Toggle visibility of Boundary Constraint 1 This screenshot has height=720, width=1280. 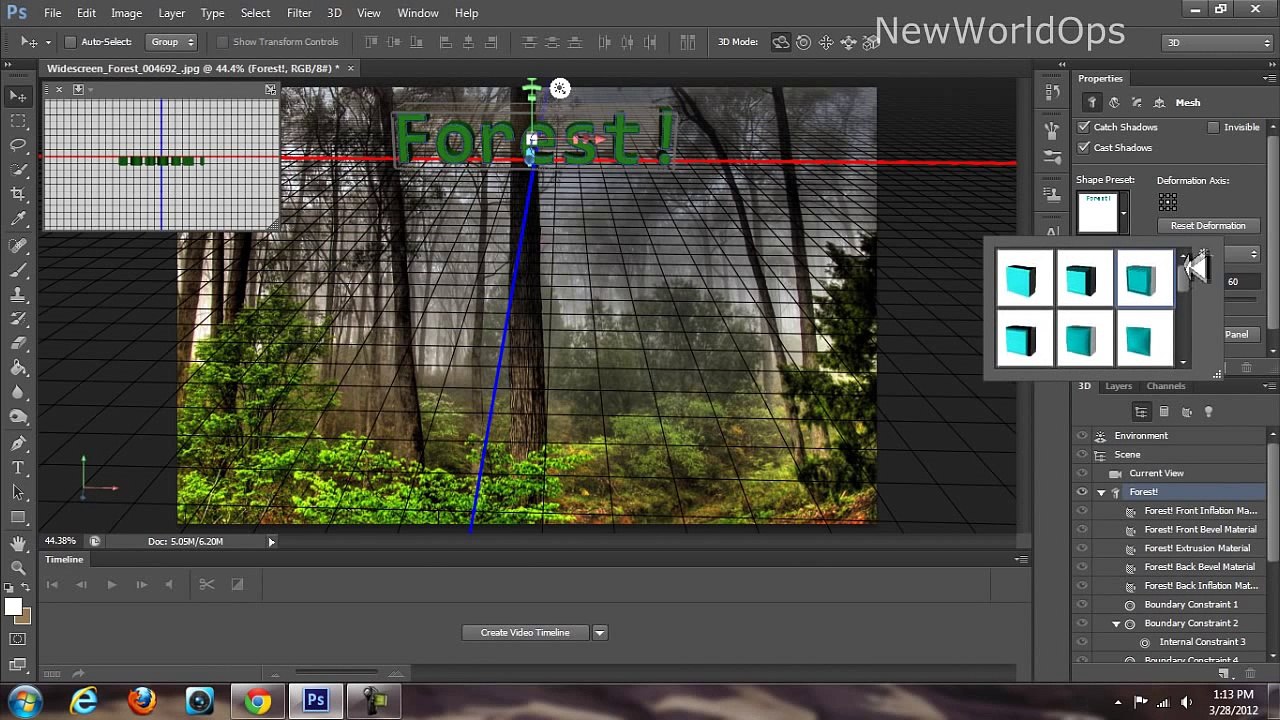(1082, 605)
